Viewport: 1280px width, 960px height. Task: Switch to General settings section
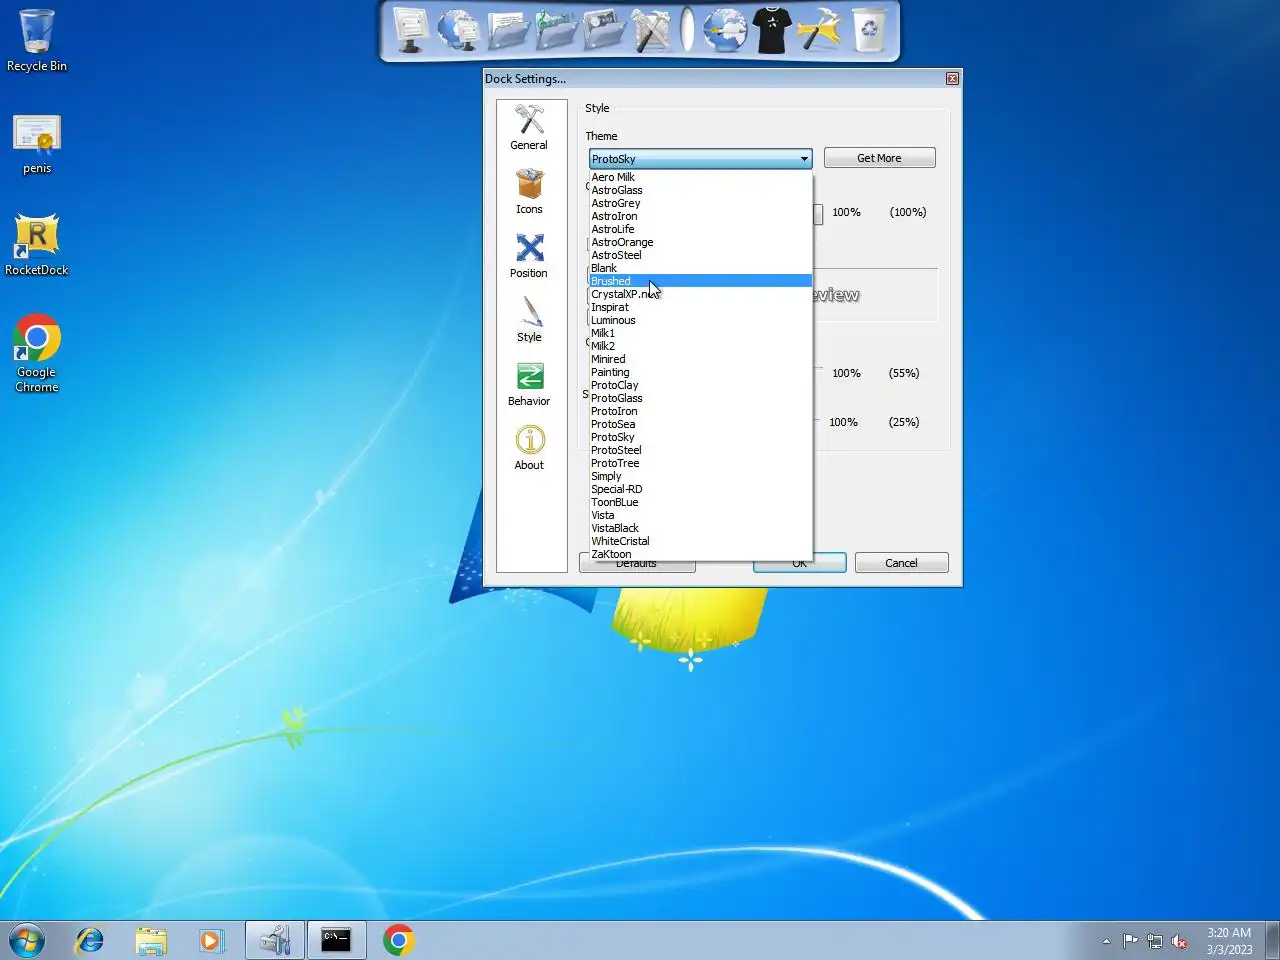coord(529,127)
